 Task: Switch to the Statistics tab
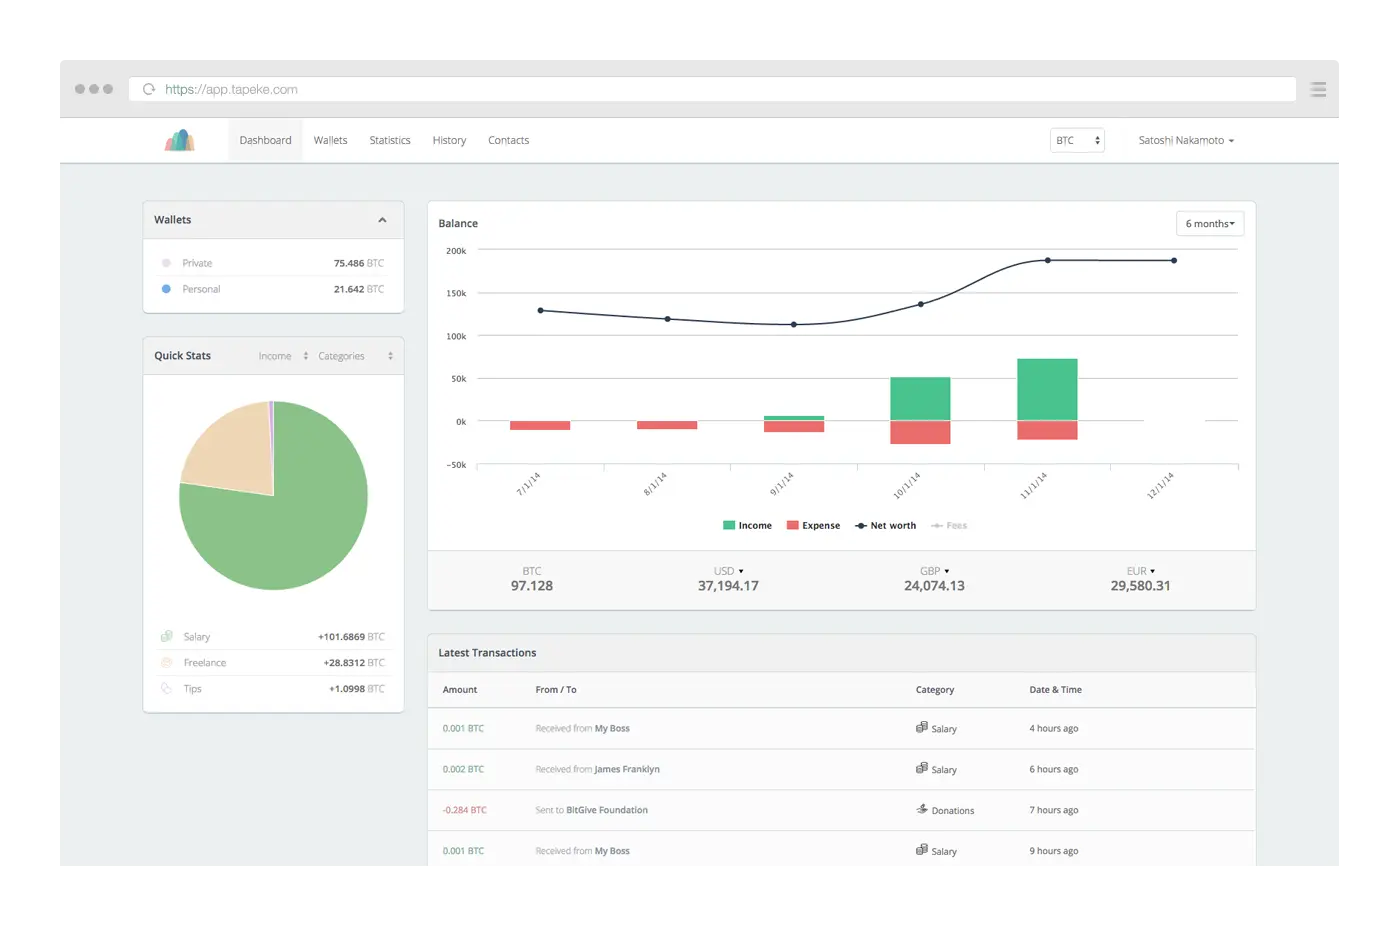pyautogui.click(x=390, y=140)
